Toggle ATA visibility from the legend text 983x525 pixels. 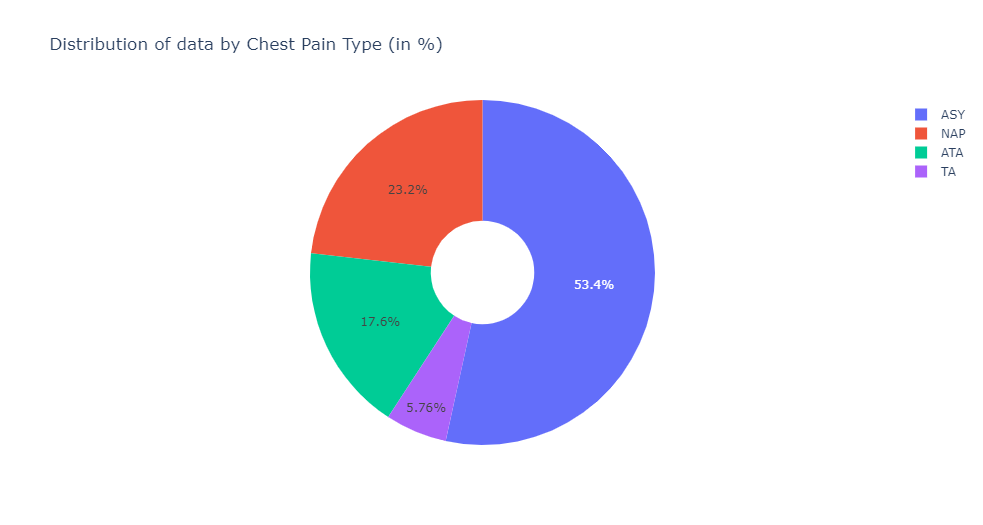[x=952, y=152]
